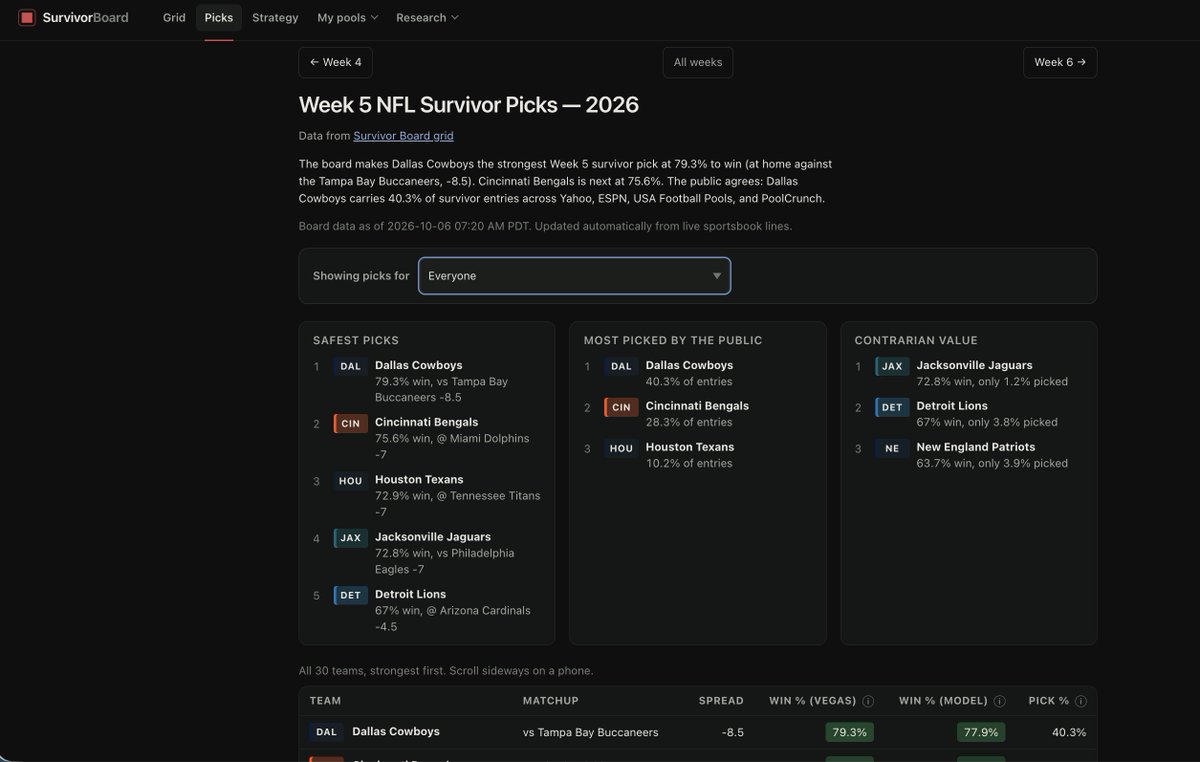Click the JAX badge in Contrarian Value
The width and height of the screenshot is (1200, 762).
tap(892, 366)
